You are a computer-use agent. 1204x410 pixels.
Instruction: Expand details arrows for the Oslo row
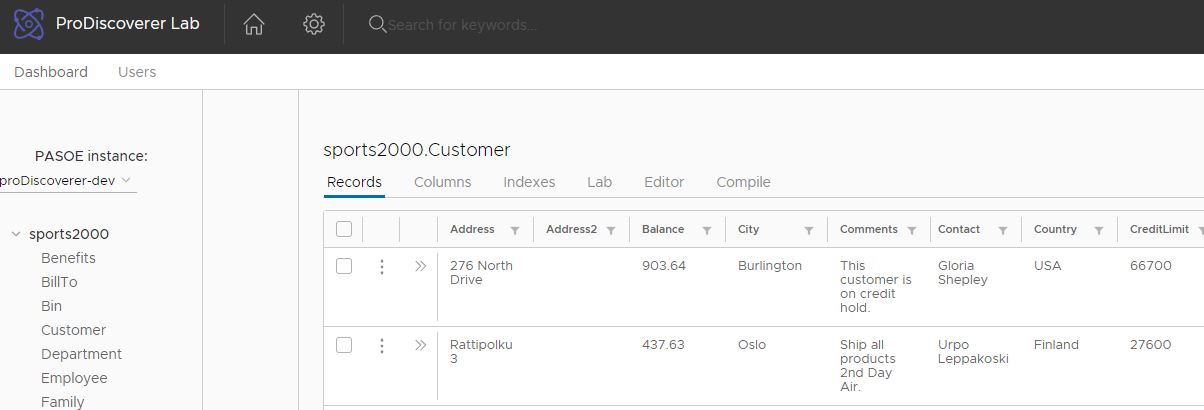(x=420, y=345)
